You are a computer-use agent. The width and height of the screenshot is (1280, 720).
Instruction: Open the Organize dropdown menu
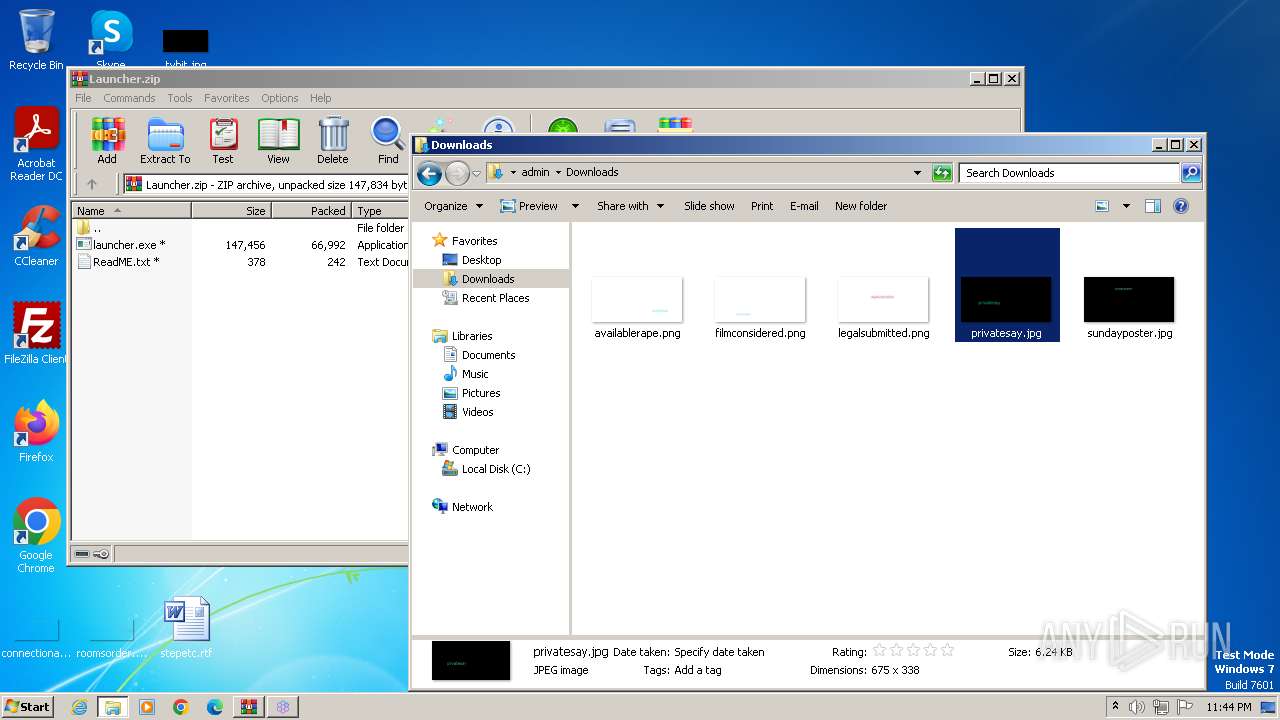453,206
